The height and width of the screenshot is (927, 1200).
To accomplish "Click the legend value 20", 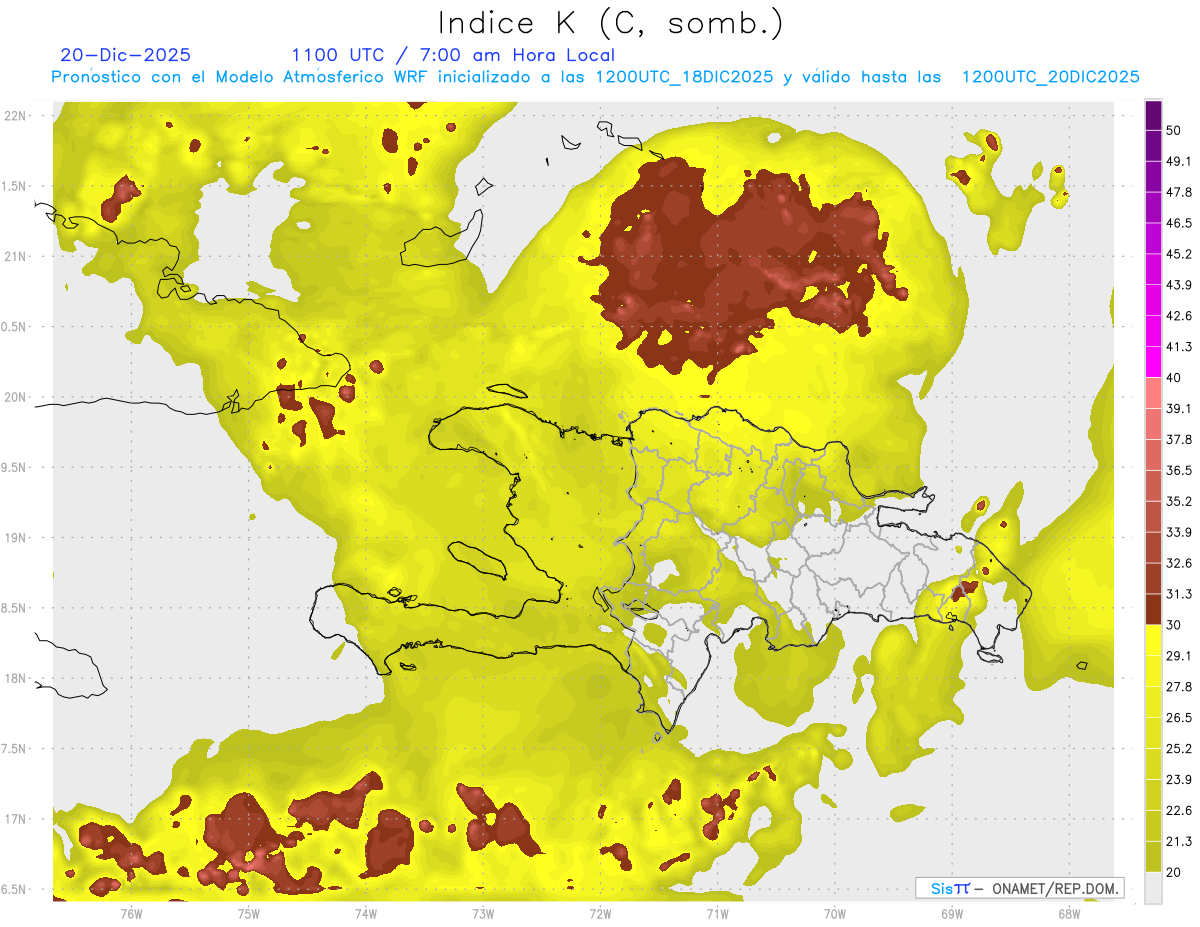I will click(1174, 872).
